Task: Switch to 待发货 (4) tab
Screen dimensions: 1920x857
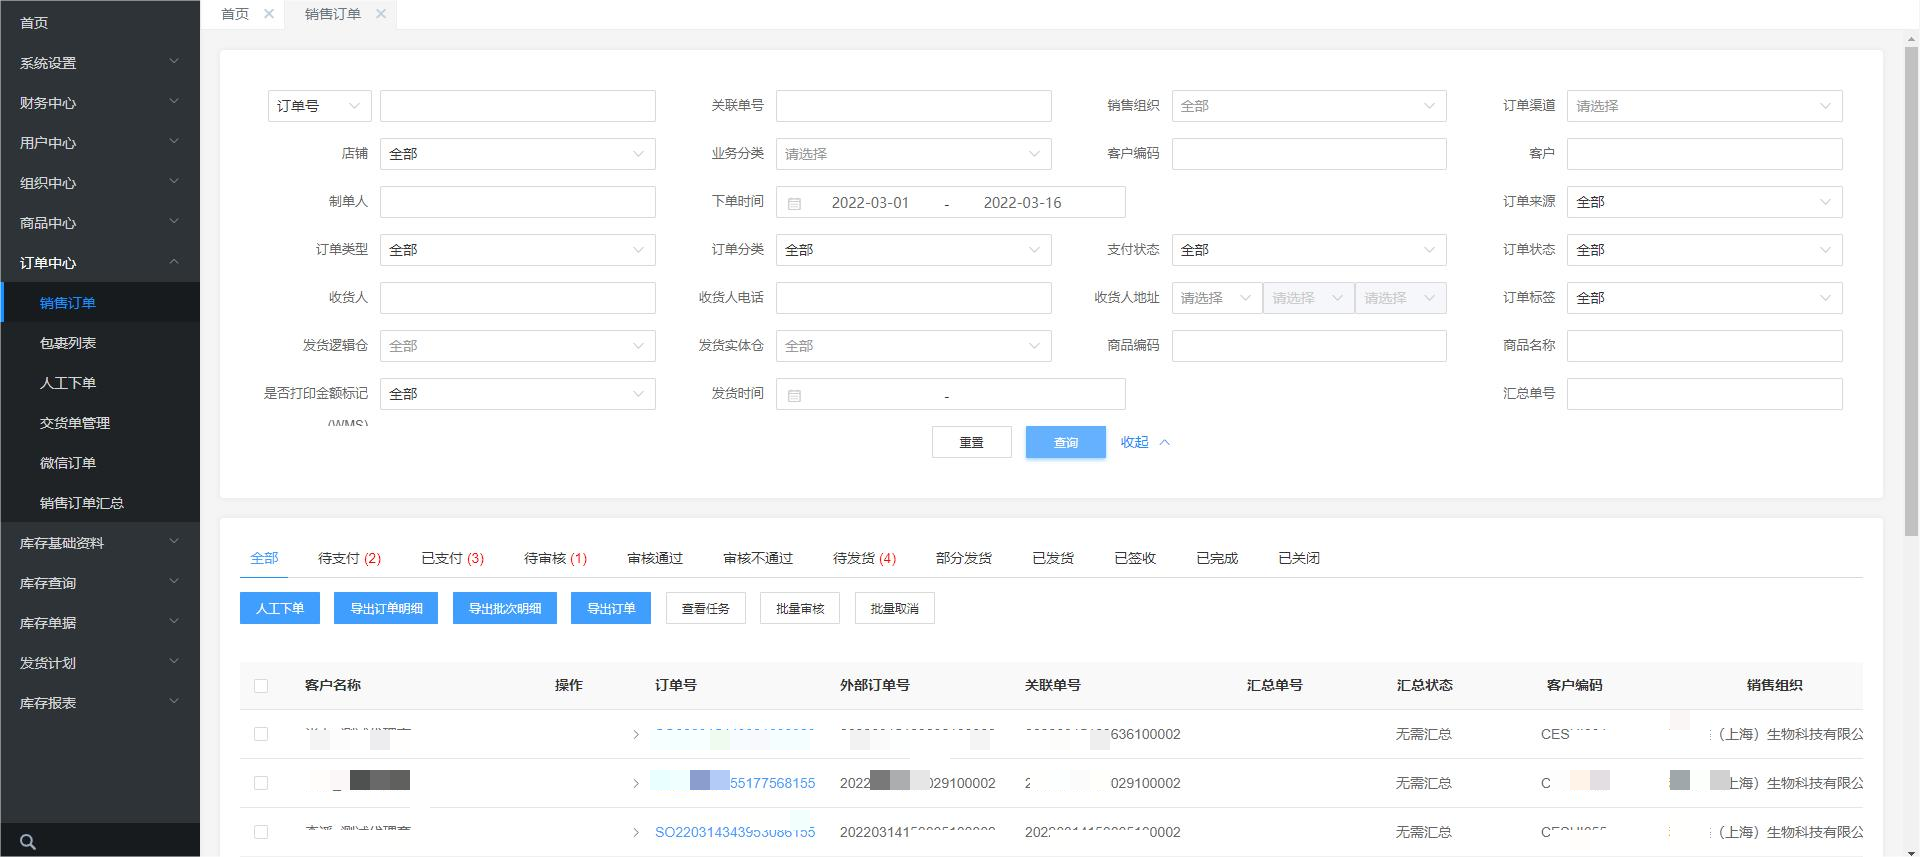Action: [x=864, y=558]
